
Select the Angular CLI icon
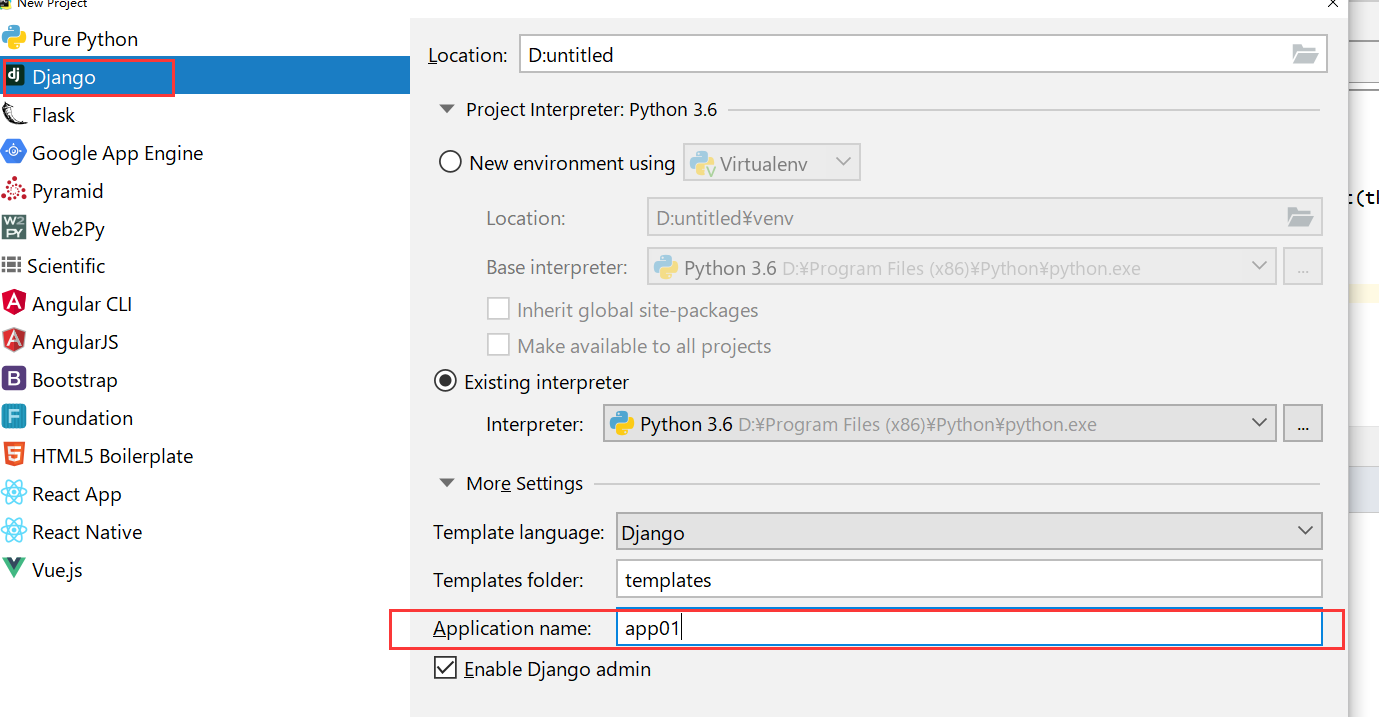(x=14, y=303)
